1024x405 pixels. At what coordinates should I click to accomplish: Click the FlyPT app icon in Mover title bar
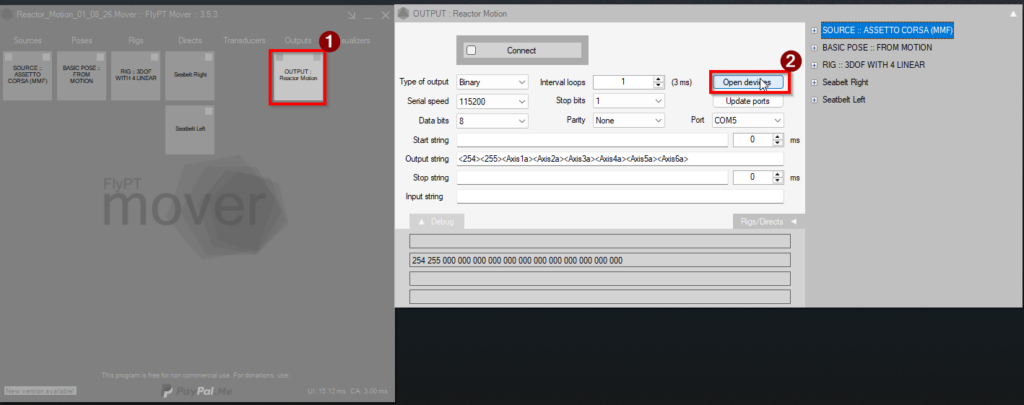tap(8, 14)
